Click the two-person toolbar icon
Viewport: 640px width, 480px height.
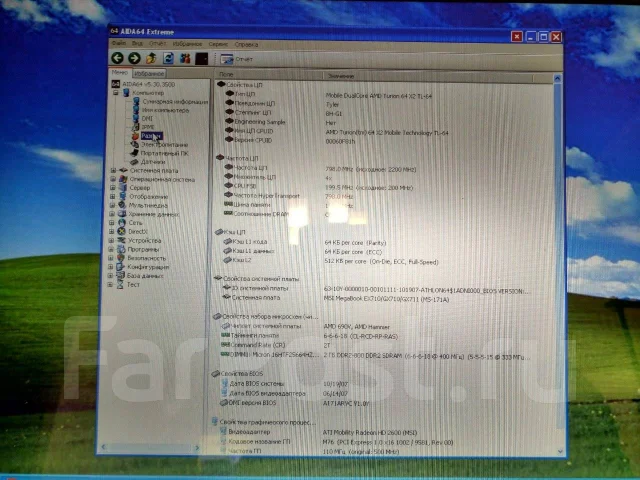click(185, 58)
